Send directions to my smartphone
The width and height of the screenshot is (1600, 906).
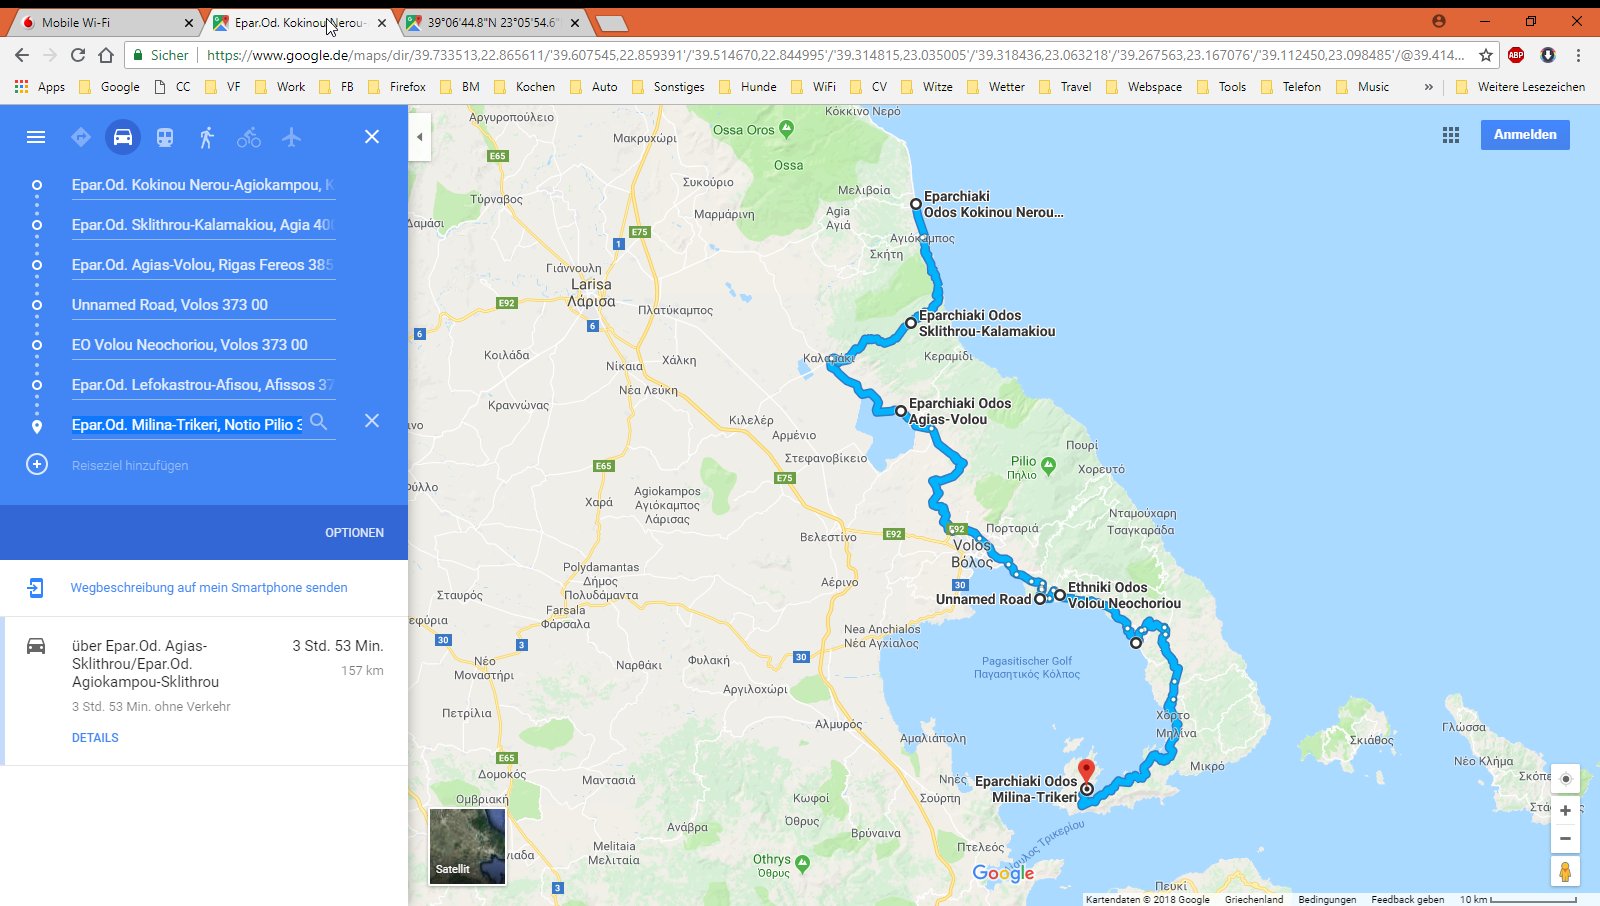[209, 588]
